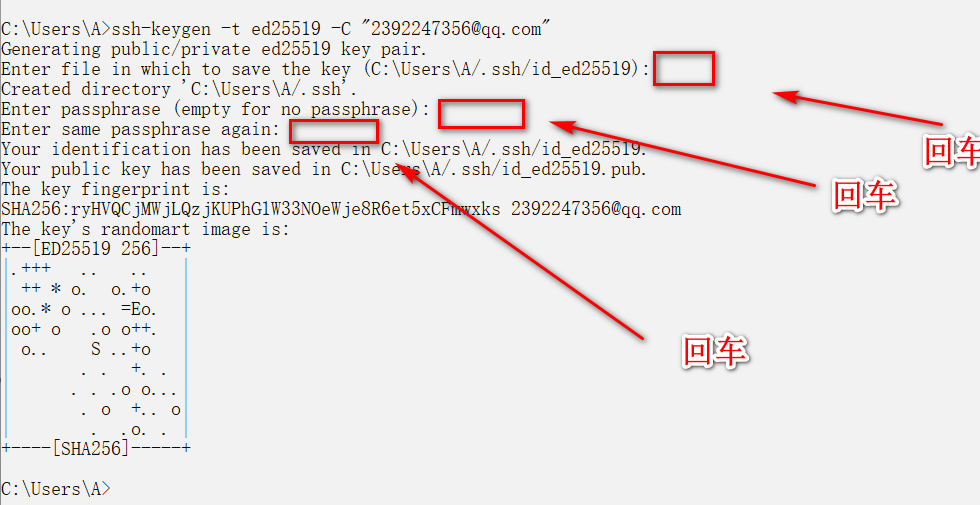Click the 2392247356@qq.com text in the fingerprint line
Screen dimensions: 980x505
pyautogui.click(x=596, y=209)
